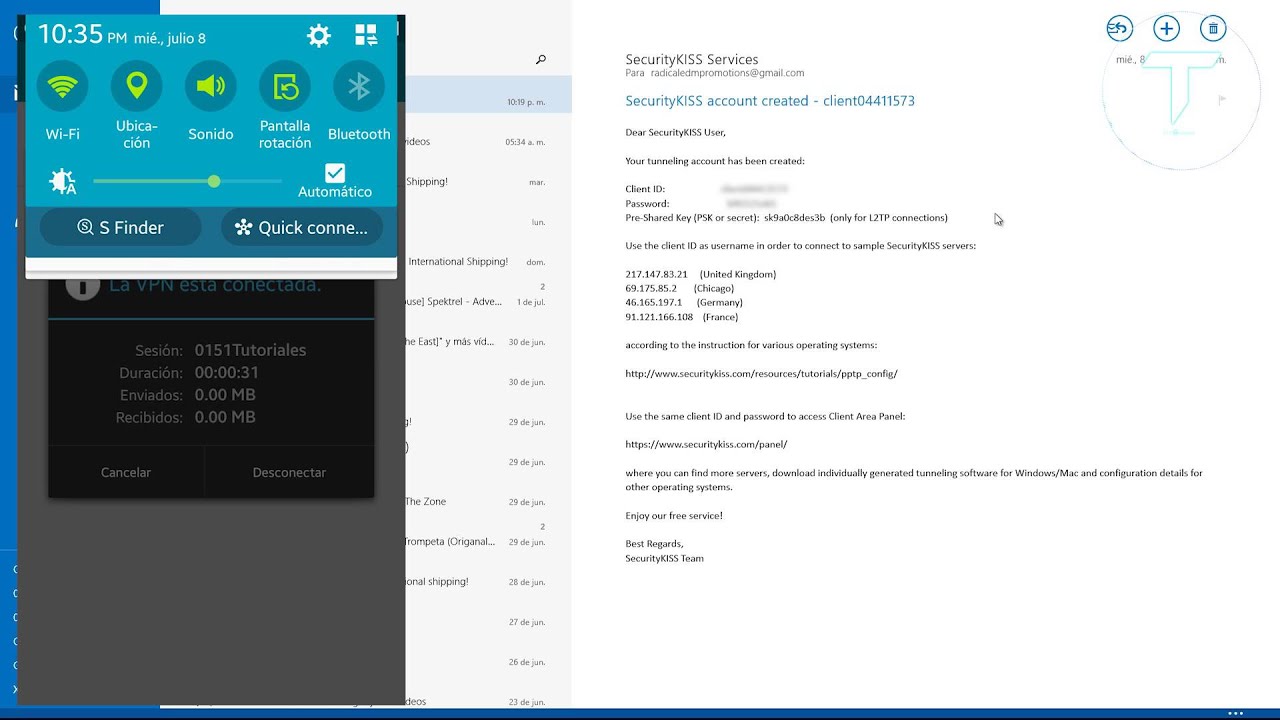The image size is (1280, 720).
Task: Click the VPN info icon
Action: [x=82, y=285]
